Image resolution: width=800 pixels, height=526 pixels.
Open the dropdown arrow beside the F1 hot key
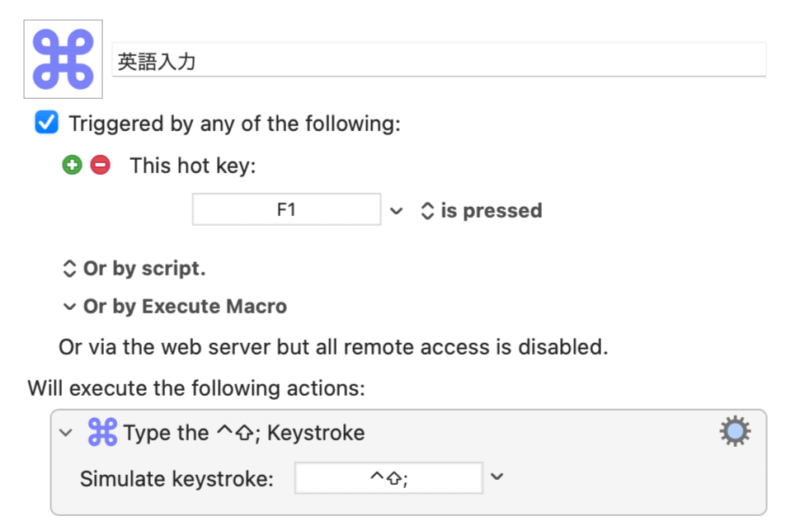coord(396,211)
